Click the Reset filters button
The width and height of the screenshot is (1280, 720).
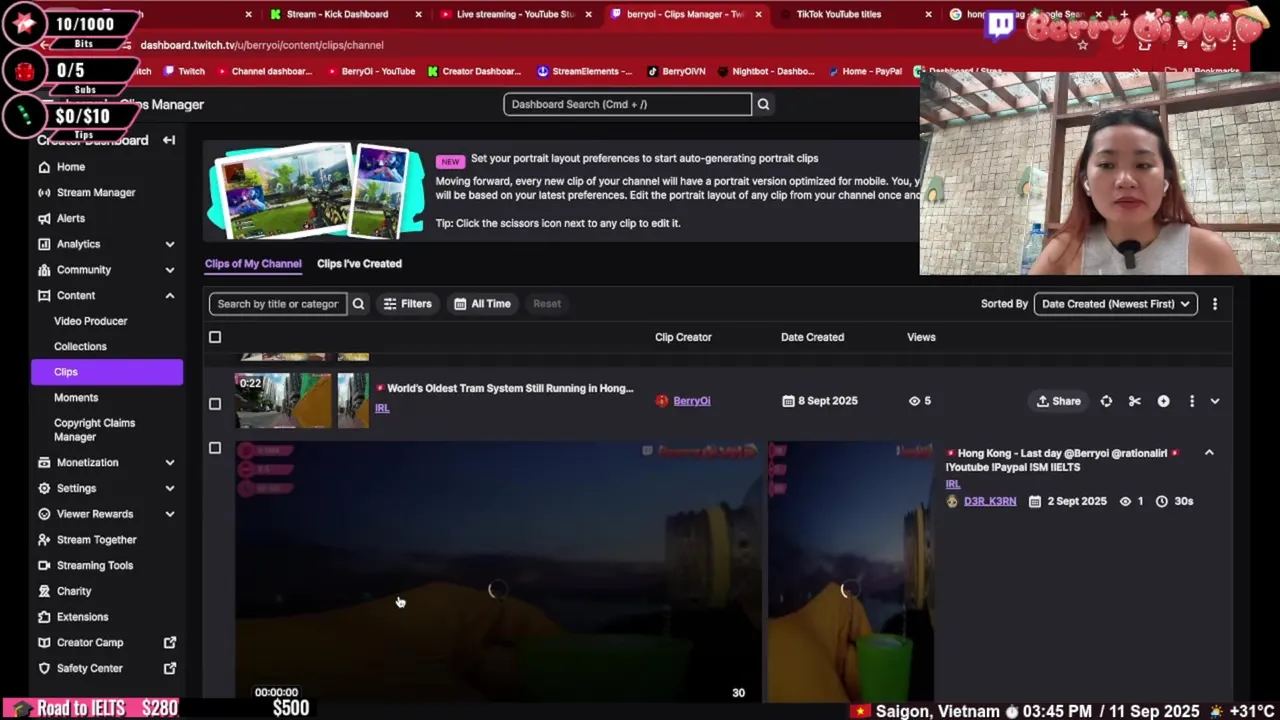tap(547, 304)
